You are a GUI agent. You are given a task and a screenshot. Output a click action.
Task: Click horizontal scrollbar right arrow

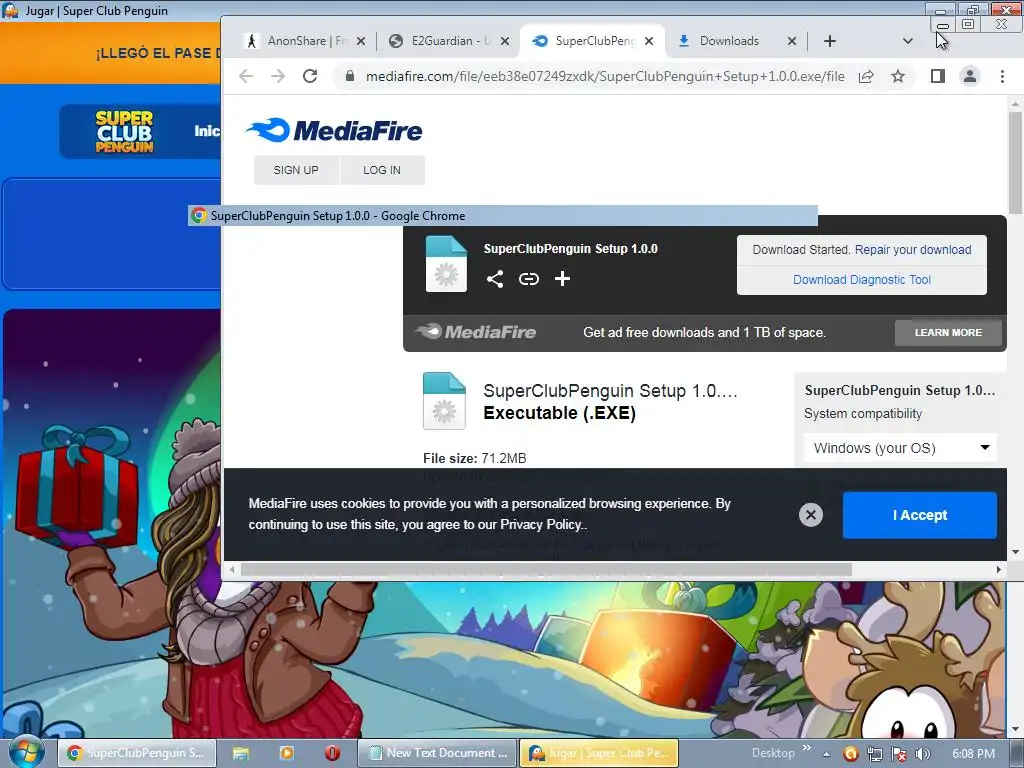click(x=998, y=569)
